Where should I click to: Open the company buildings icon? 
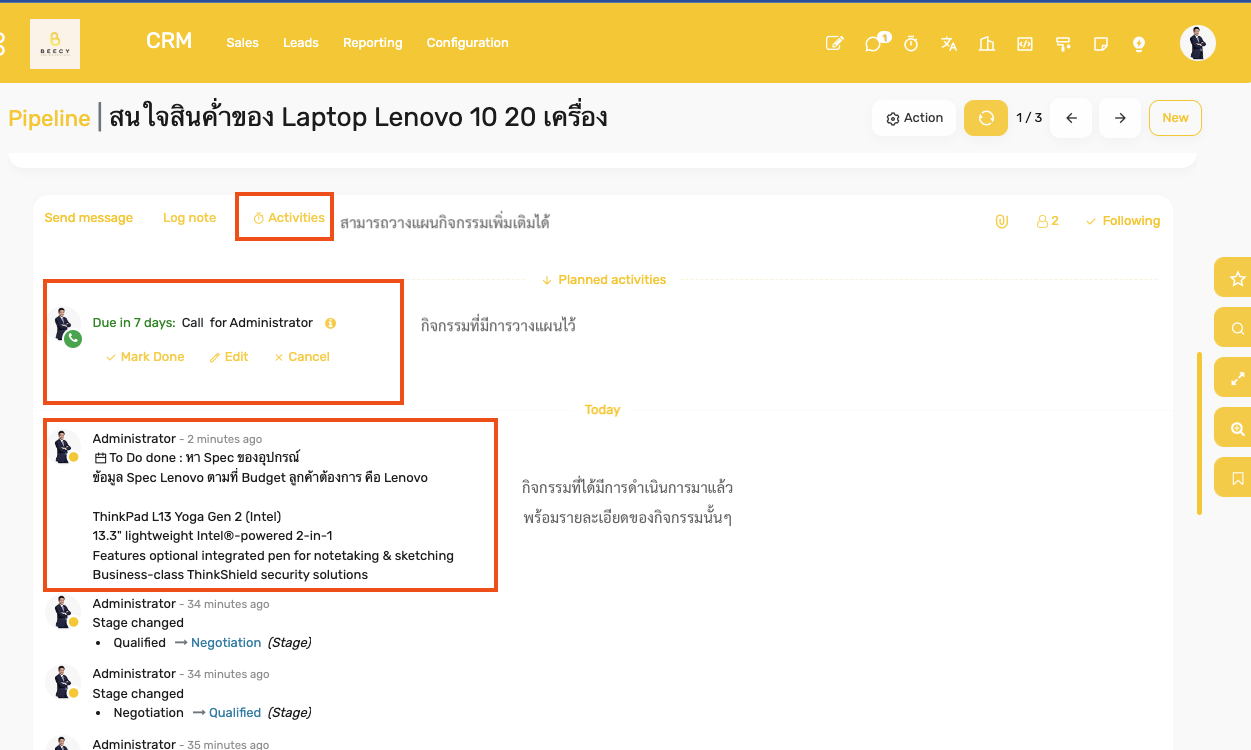(x=987, y=43)
